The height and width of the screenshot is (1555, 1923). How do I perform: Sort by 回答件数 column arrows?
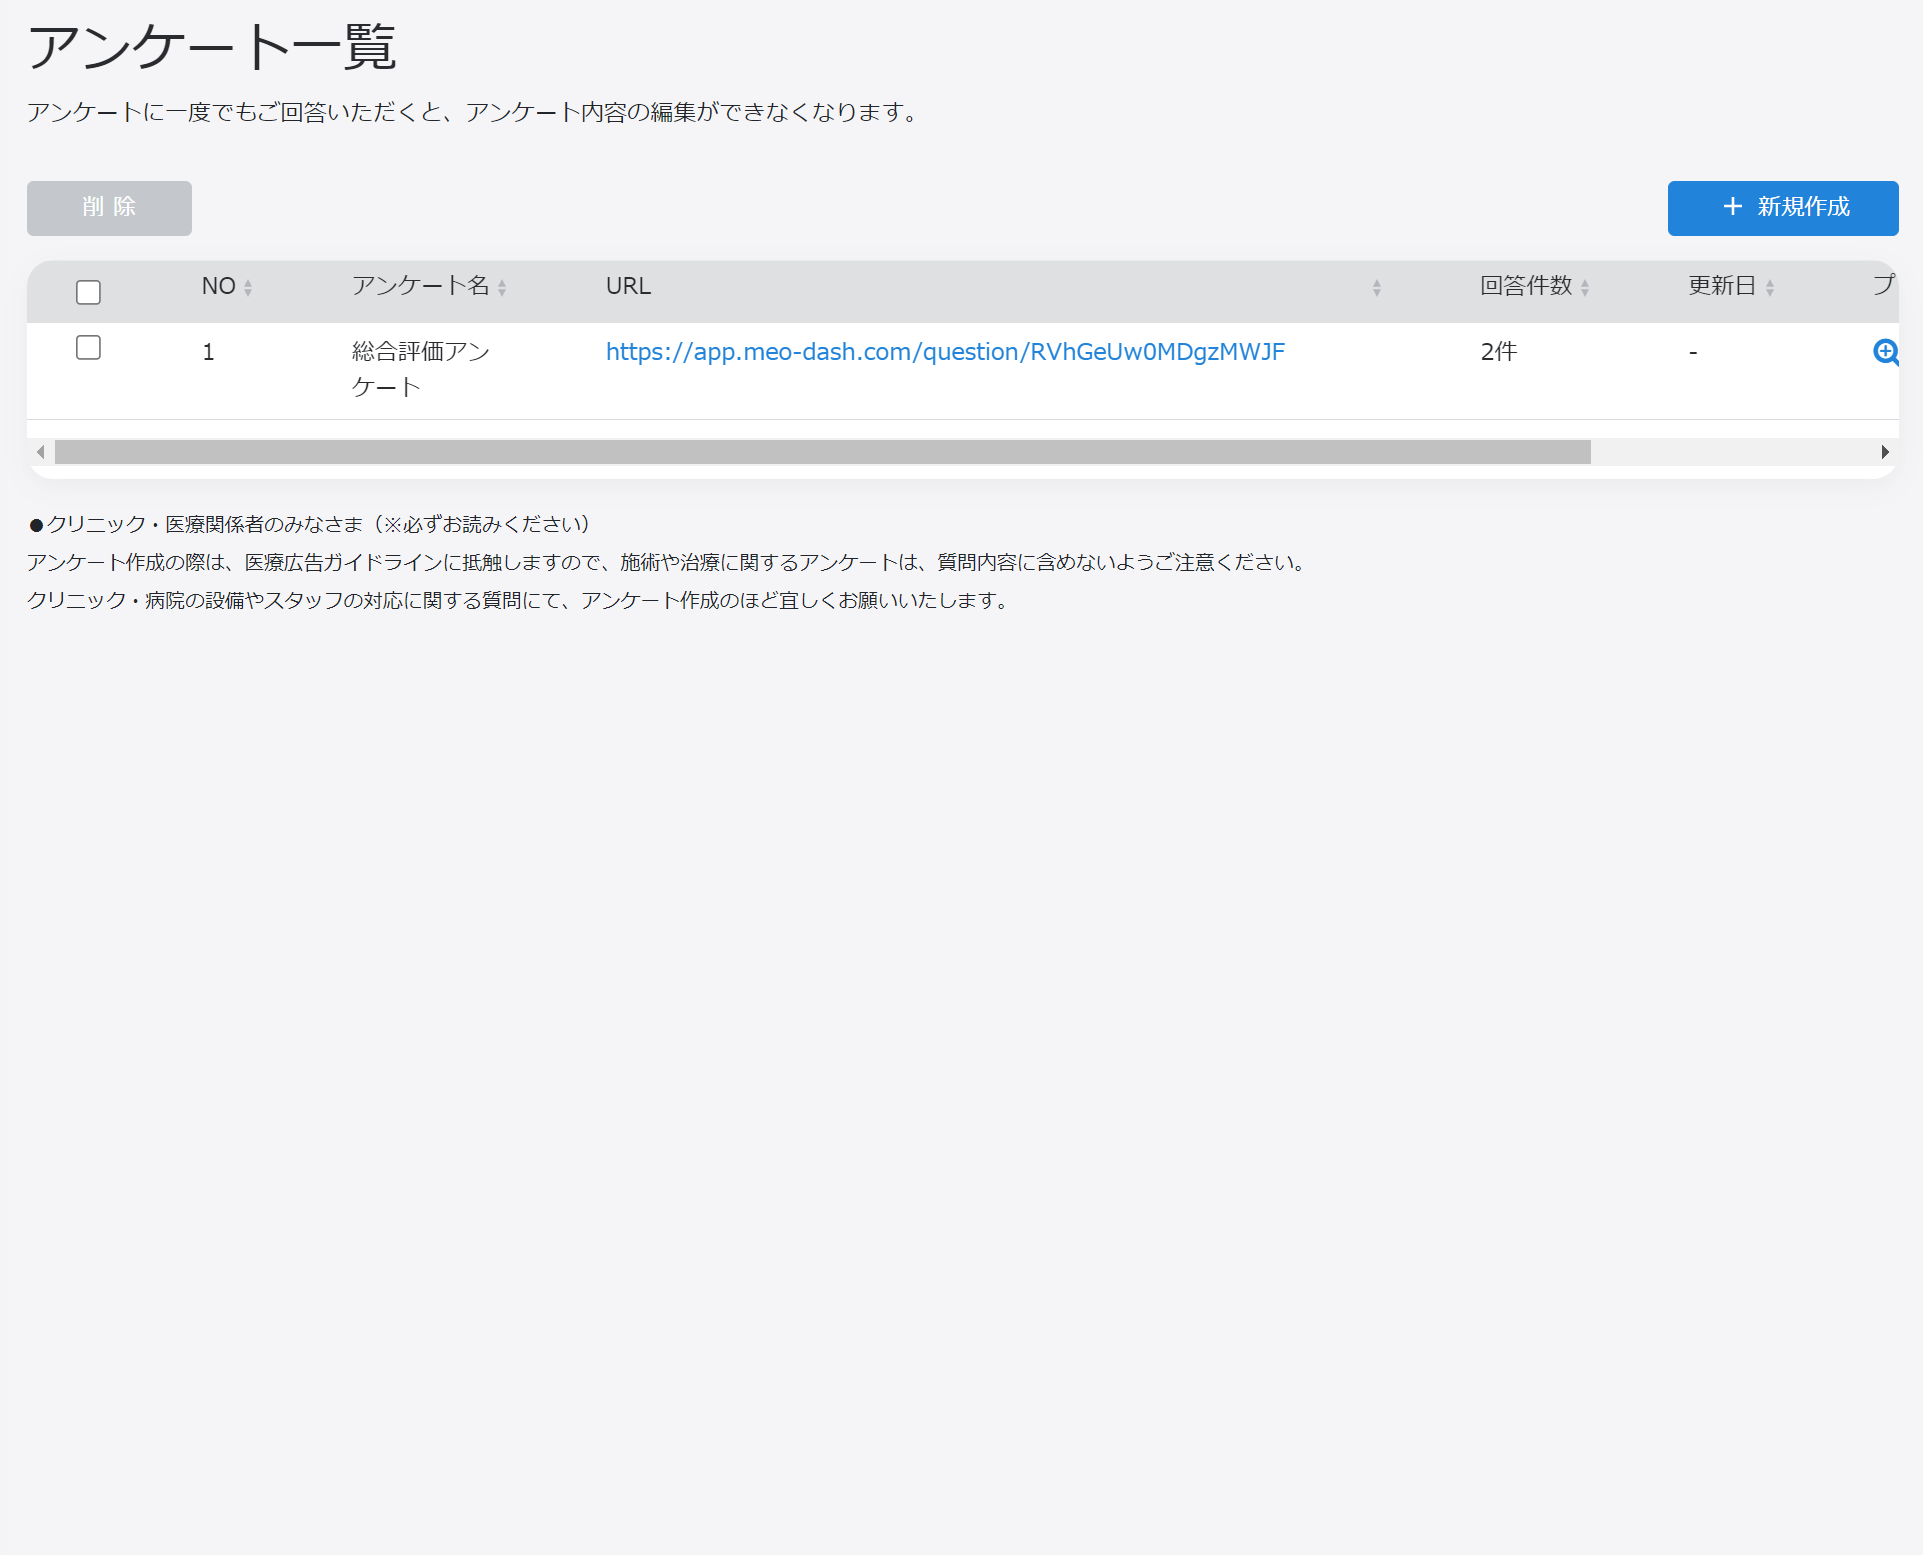pyautogui.click(x=1585, y=288)
